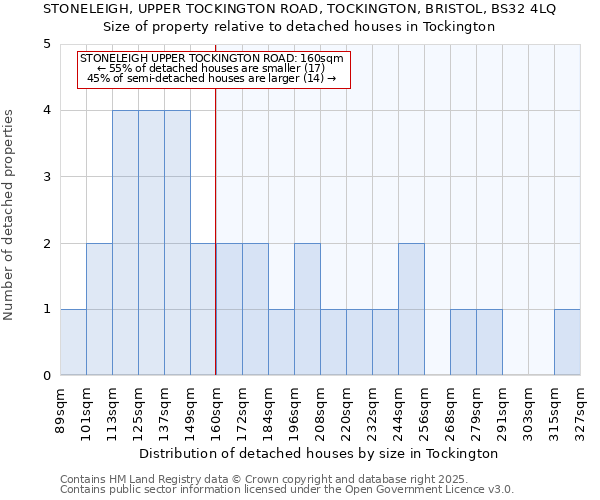The width and height of the screenshot is (600, 500).
Task: Click the x-axis label '244sqm'
Action: point(398,414)
